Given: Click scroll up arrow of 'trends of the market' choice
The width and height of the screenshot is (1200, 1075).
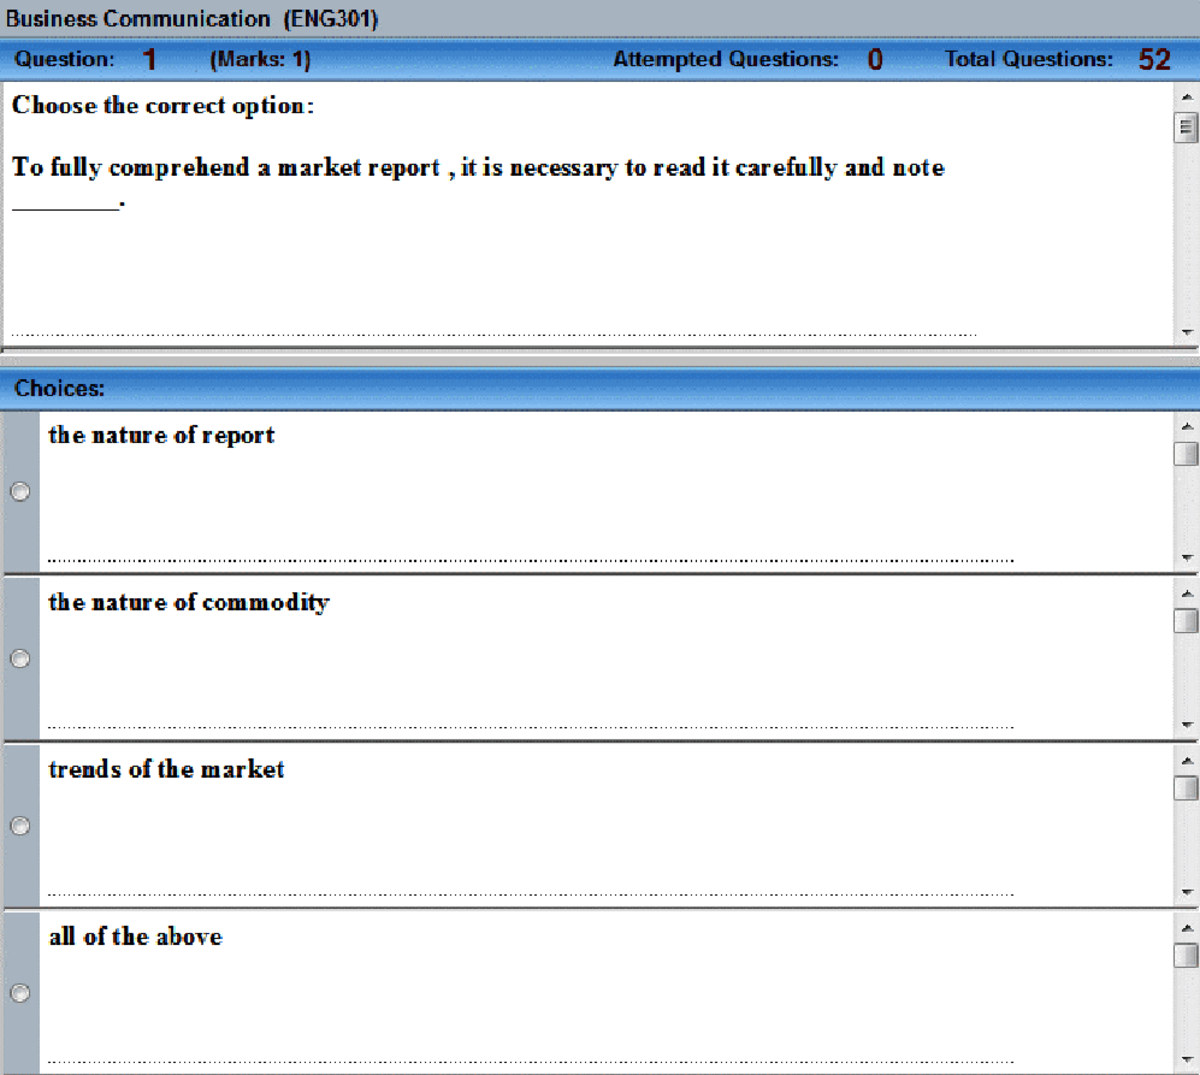Looking at the screenshot, I should (x=1187, y=760).
